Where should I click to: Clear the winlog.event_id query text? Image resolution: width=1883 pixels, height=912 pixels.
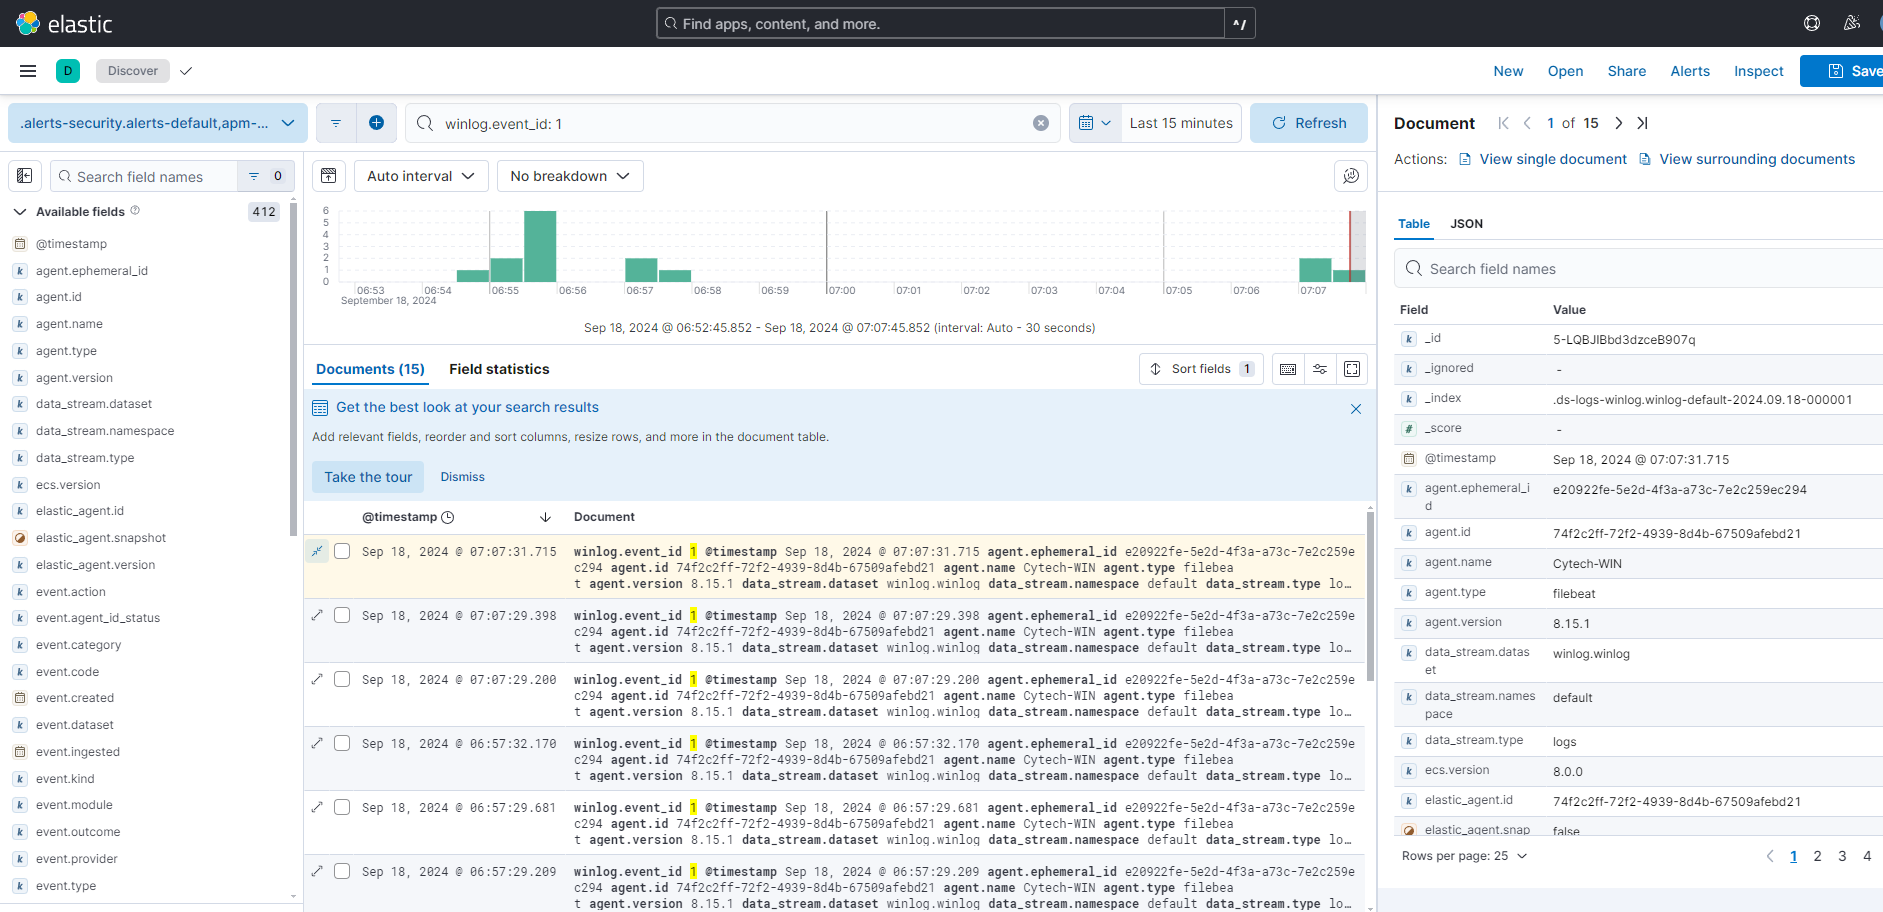tap(1041, 123)
